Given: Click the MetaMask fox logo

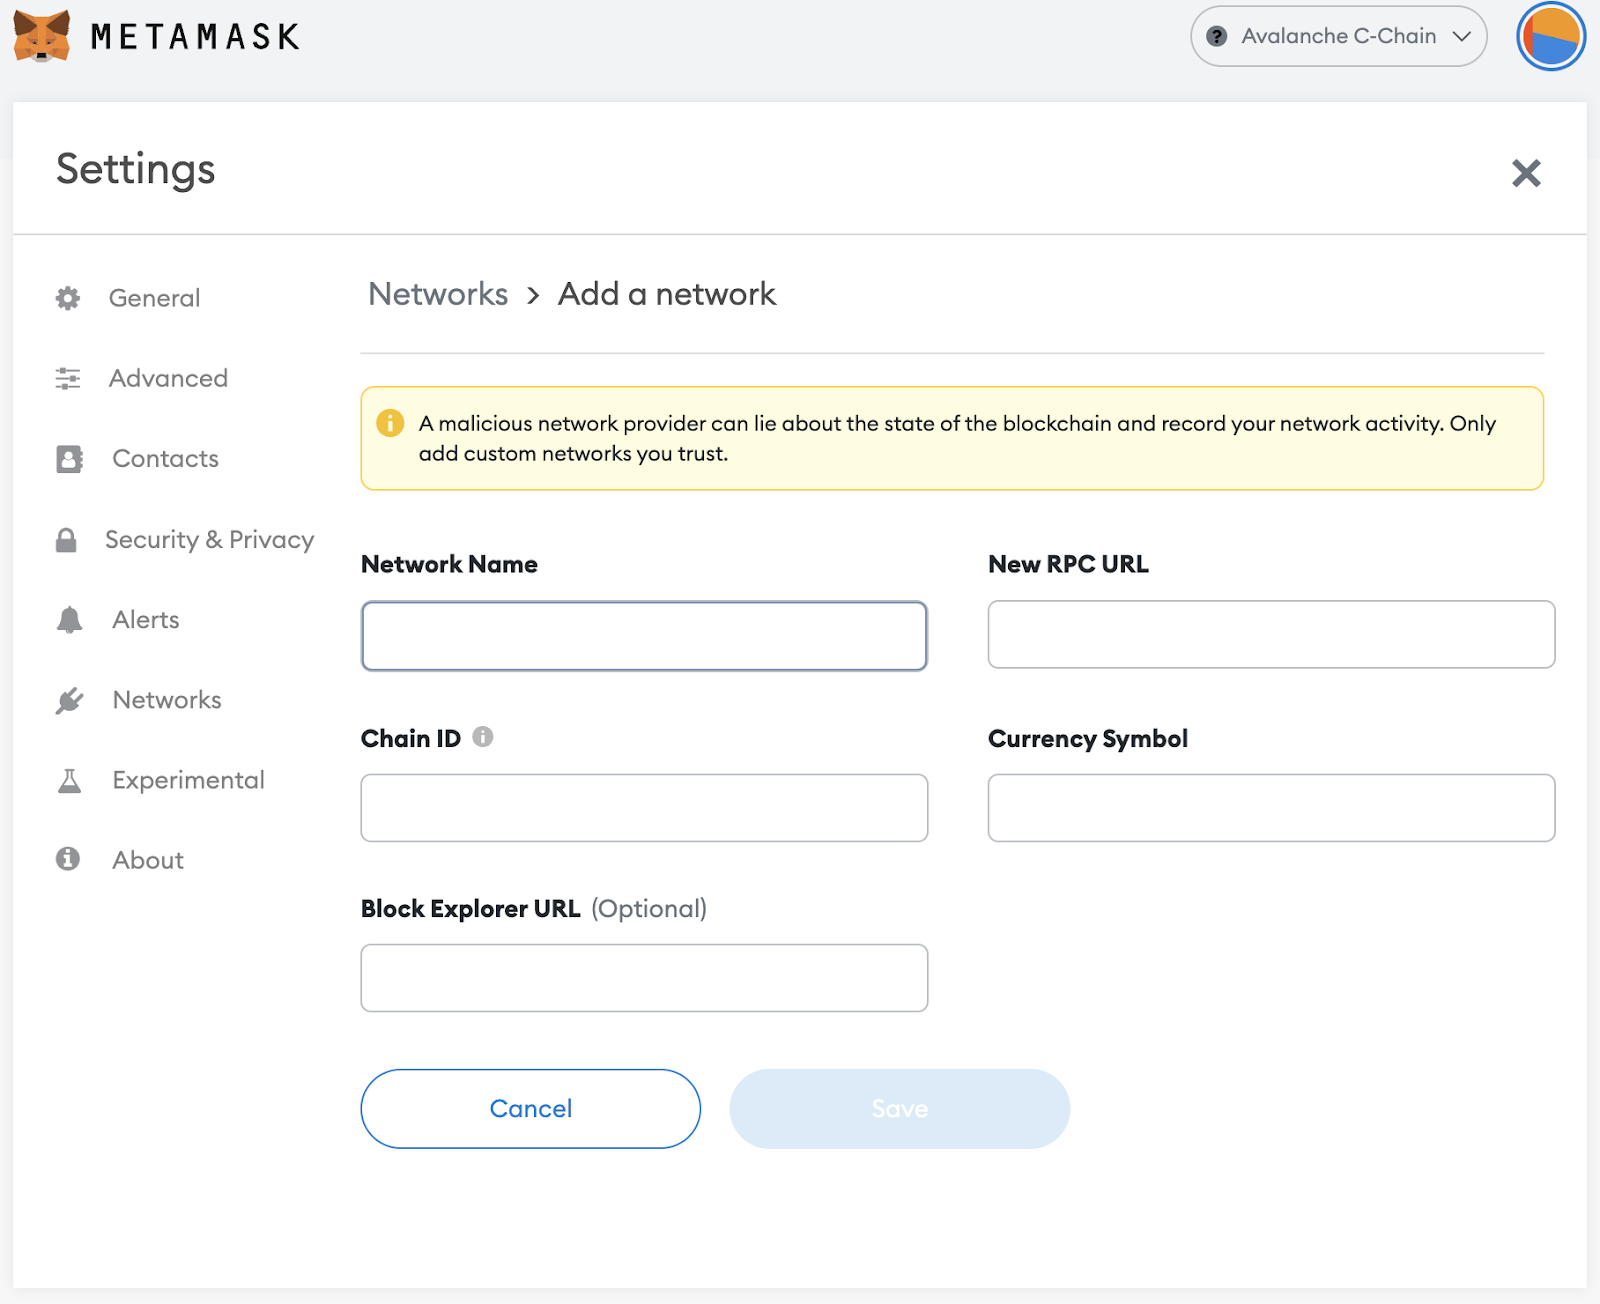Looking at the screenshot, I should coord(41,36).
